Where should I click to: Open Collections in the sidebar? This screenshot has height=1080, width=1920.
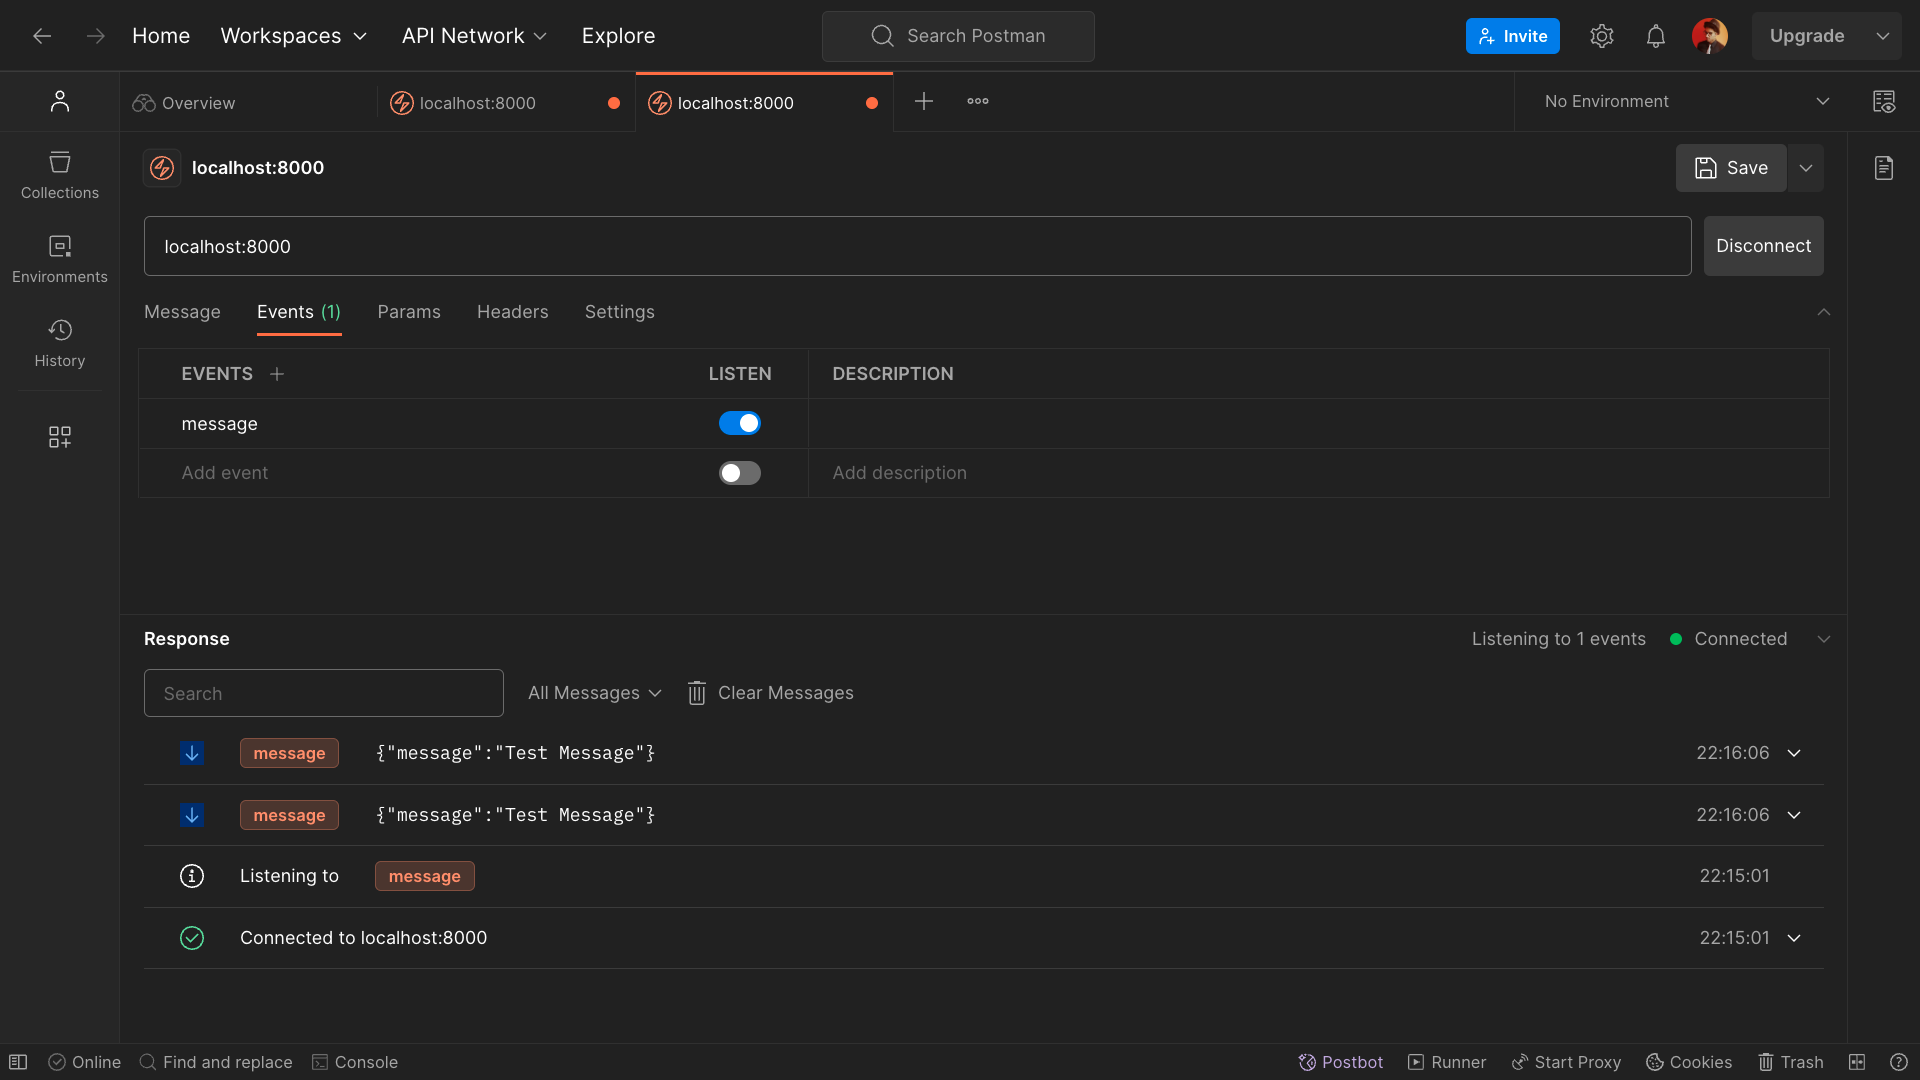[60, 175]
